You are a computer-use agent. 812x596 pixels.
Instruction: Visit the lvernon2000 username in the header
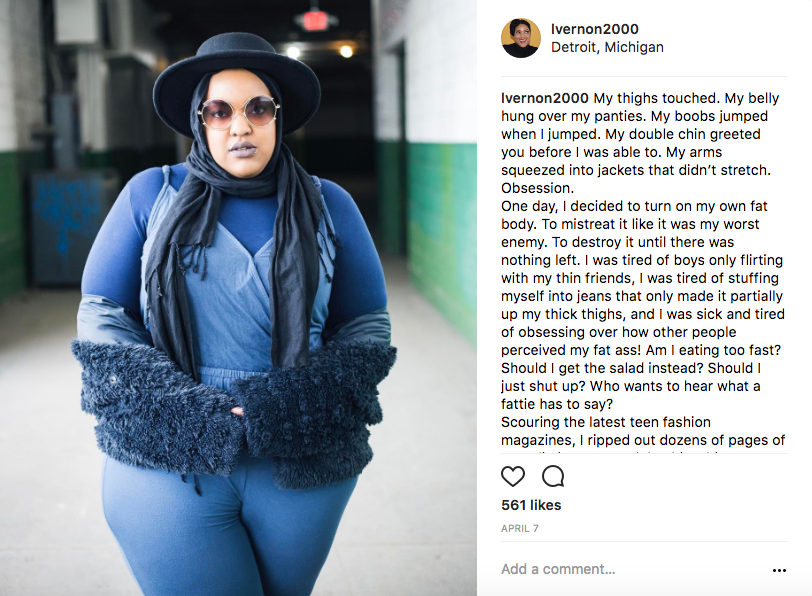[x=594, y=29]
